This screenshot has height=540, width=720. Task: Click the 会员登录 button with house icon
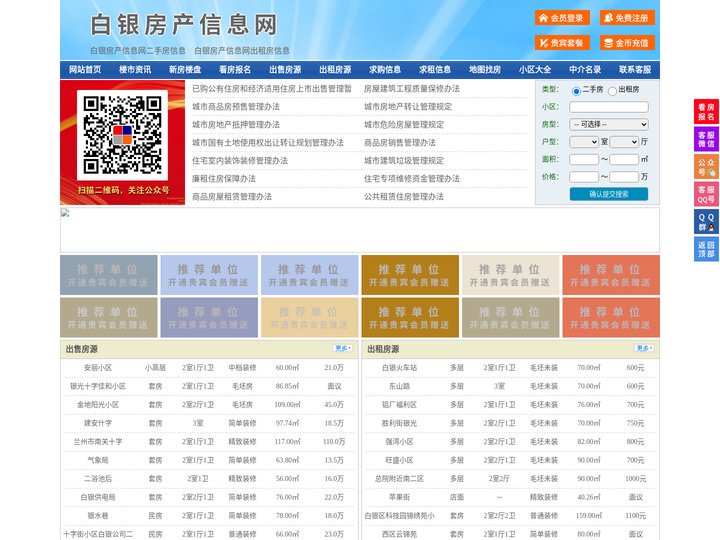pos(562,18)
